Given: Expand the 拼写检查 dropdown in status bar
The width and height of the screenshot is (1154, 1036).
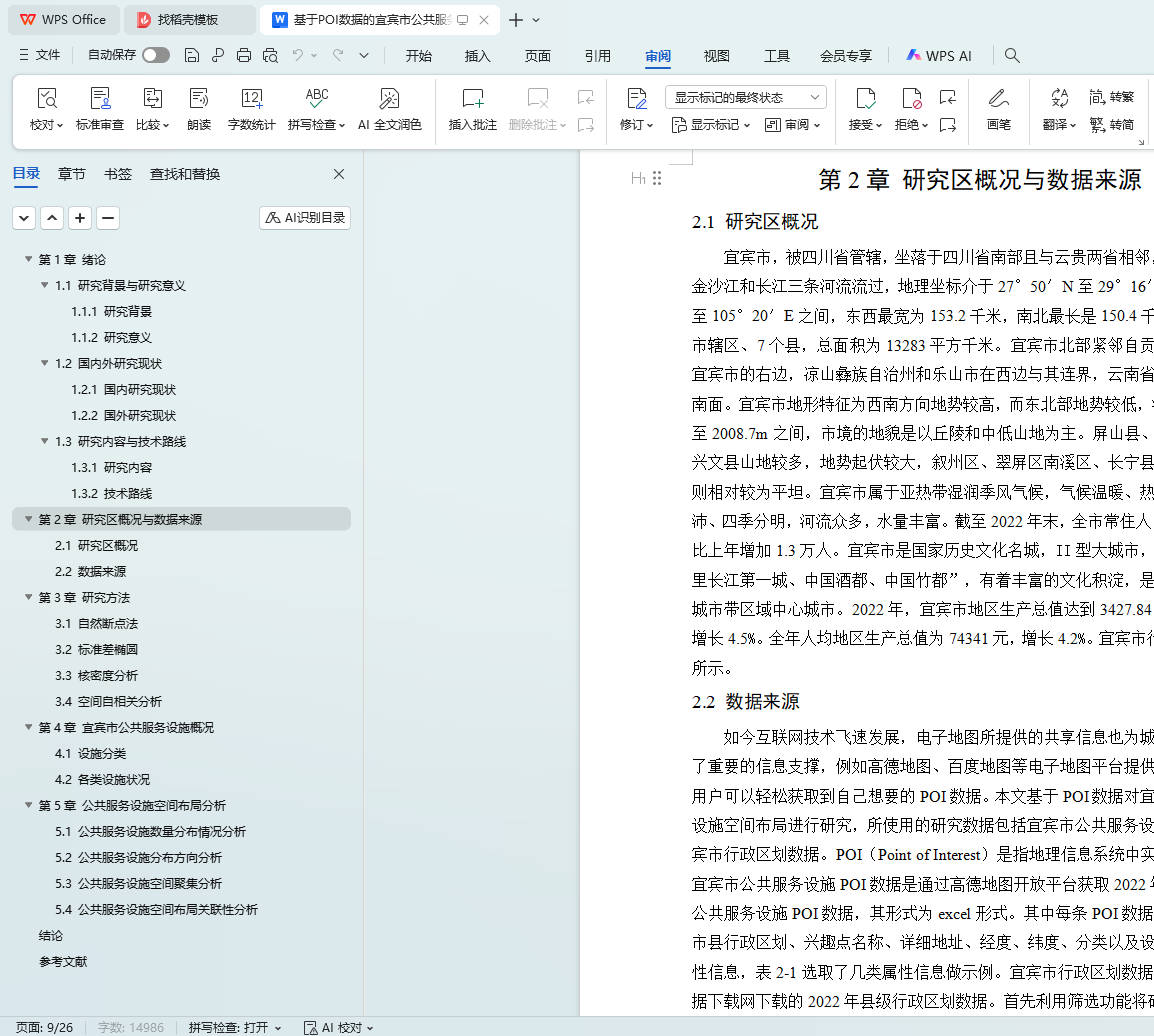Looking at the screenshot, I should pos(277,1028).
